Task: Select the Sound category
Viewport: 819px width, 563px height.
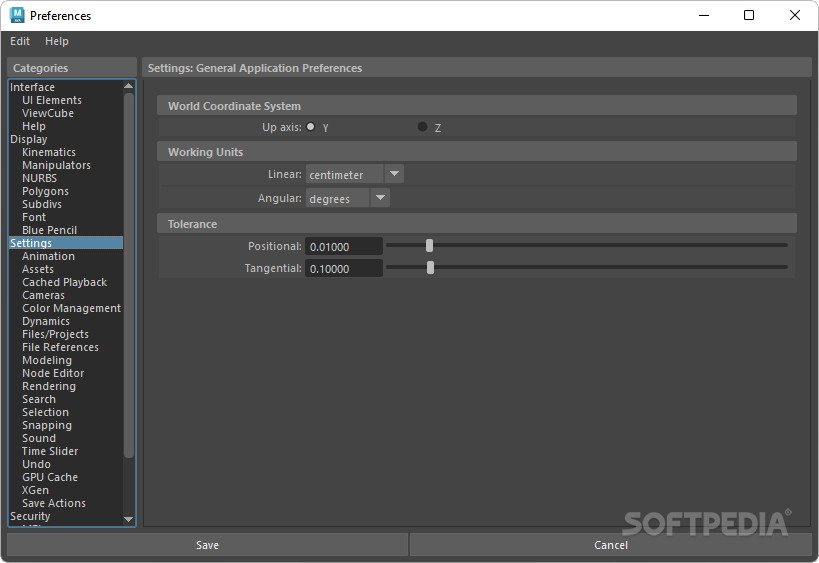Action: click(39, 439)
